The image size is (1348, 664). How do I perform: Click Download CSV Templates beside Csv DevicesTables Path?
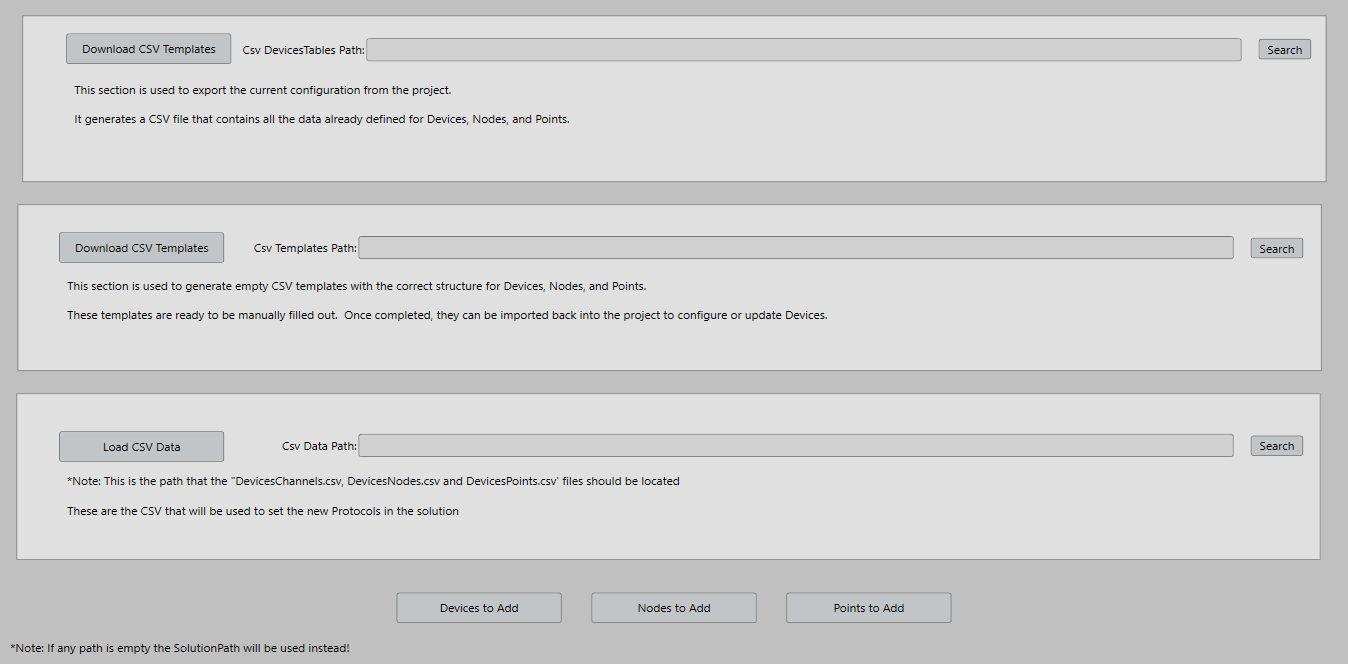point(148,49)
